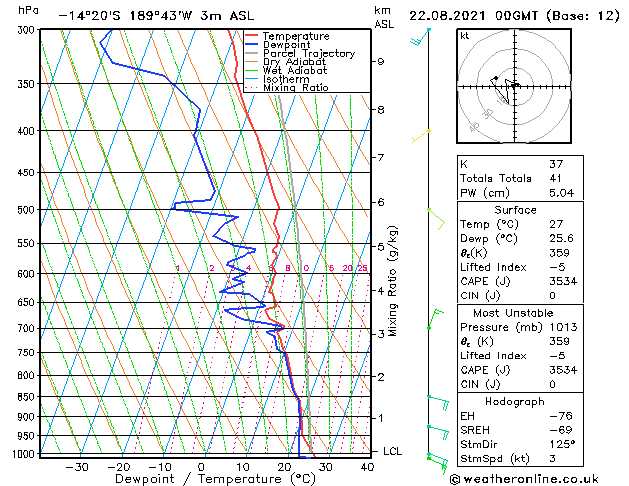The height and width of the screenshot is (486, 629).
Task: Toggle the Parcel Trajectory legend entry
Action: (308, 54)
